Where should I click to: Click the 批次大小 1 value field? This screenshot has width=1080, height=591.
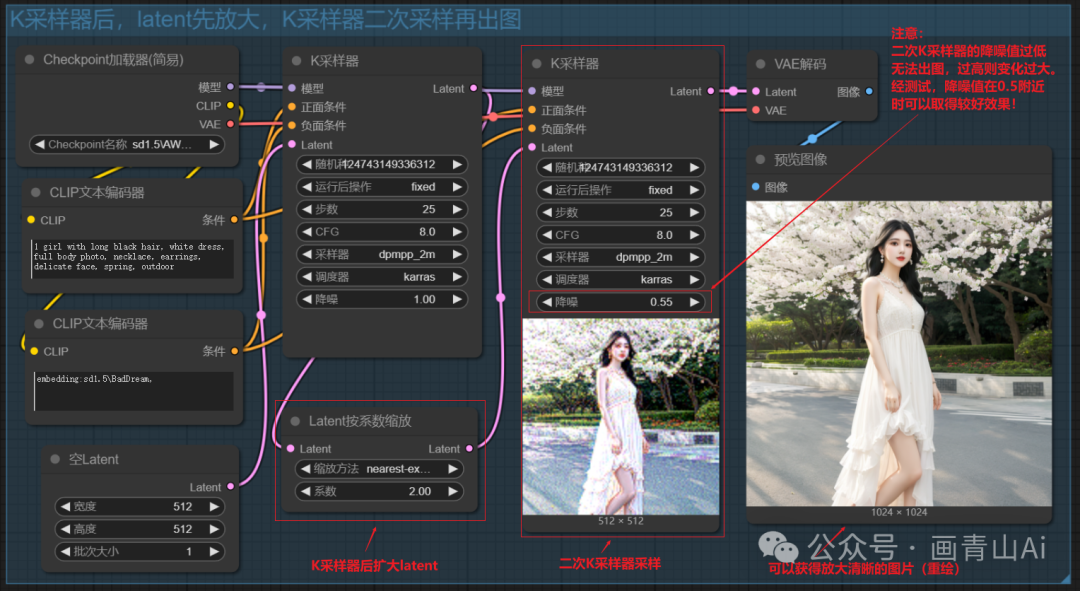[x=140, y=552]
